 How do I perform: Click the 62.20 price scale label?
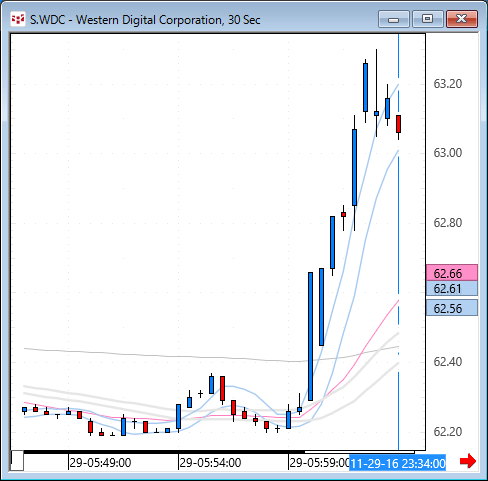pos(448,432)
